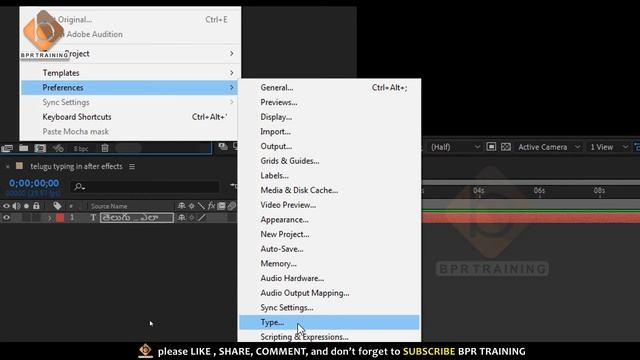This screenshot has width=640, height=360.
Task: Open the Active Camera view dropdown
Action: point(549,147)
